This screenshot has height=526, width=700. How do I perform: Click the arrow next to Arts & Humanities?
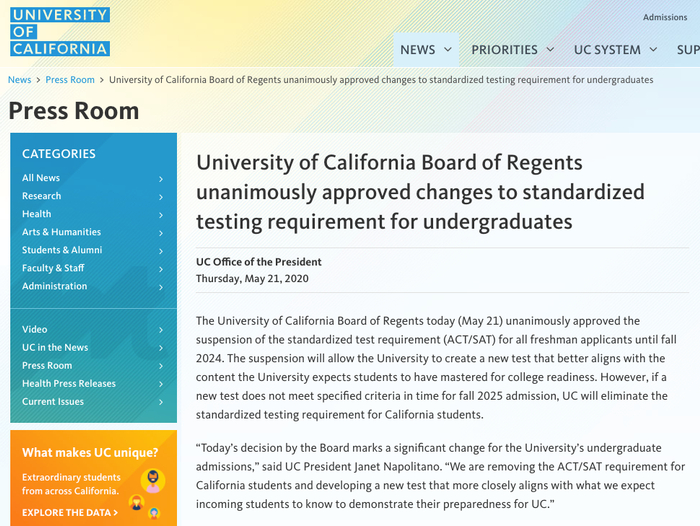coord(161,233)
